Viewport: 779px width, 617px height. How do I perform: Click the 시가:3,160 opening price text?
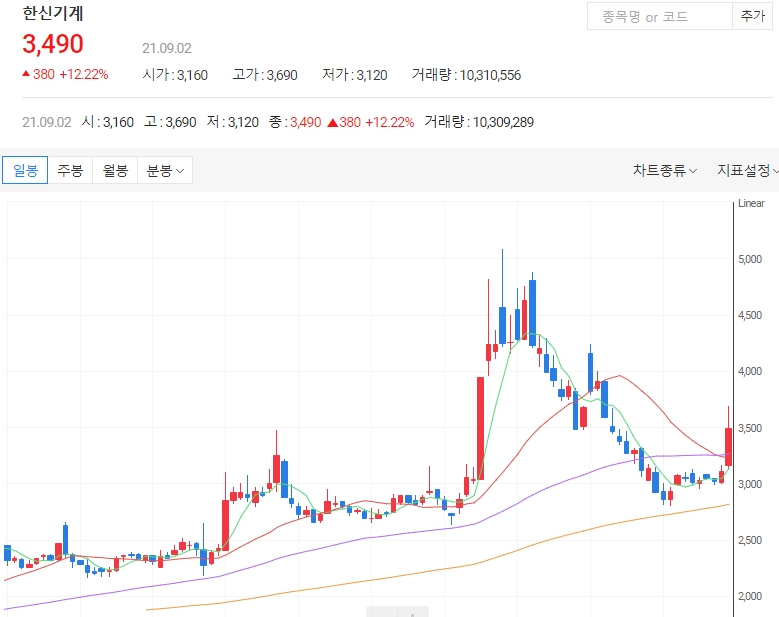(x=175, y=75)
